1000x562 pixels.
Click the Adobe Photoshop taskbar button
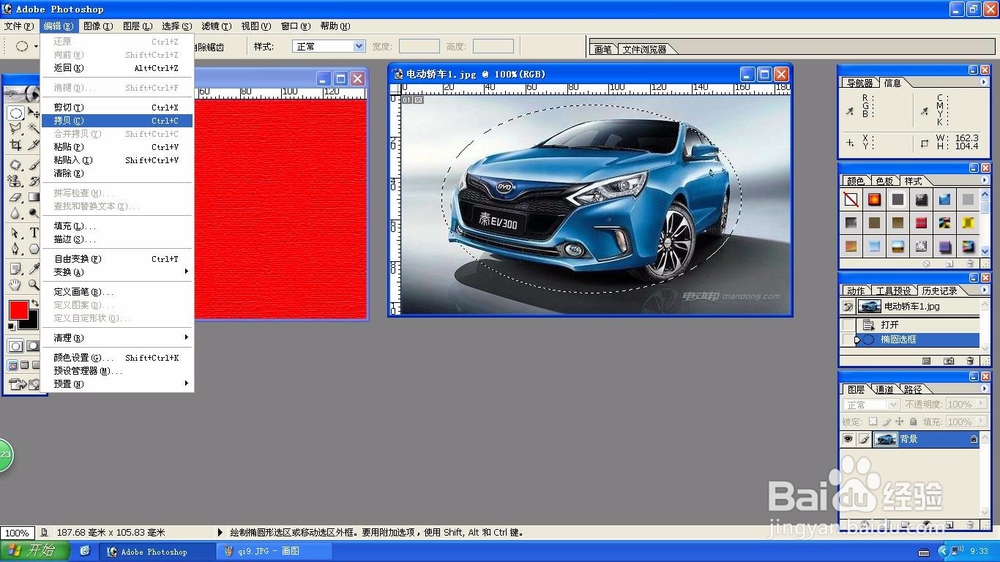[158, 551]
